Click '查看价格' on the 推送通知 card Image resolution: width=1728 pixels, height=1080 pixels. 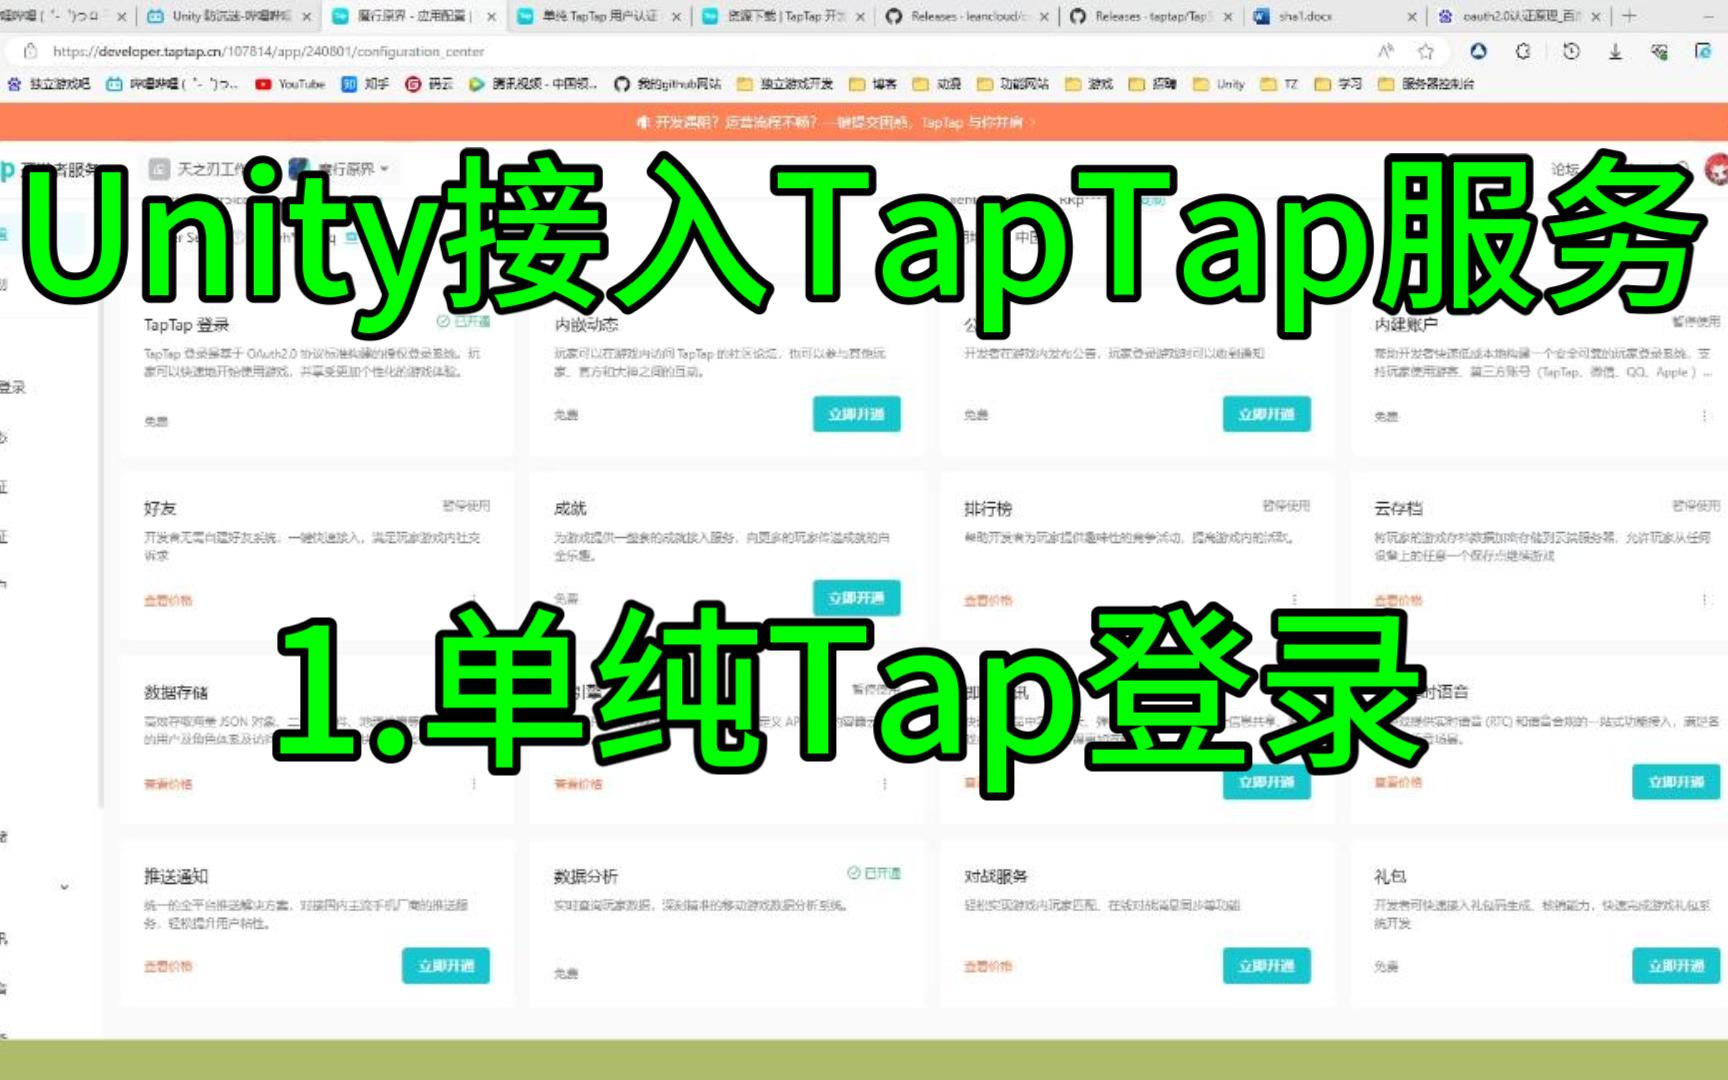coord(168,966)
